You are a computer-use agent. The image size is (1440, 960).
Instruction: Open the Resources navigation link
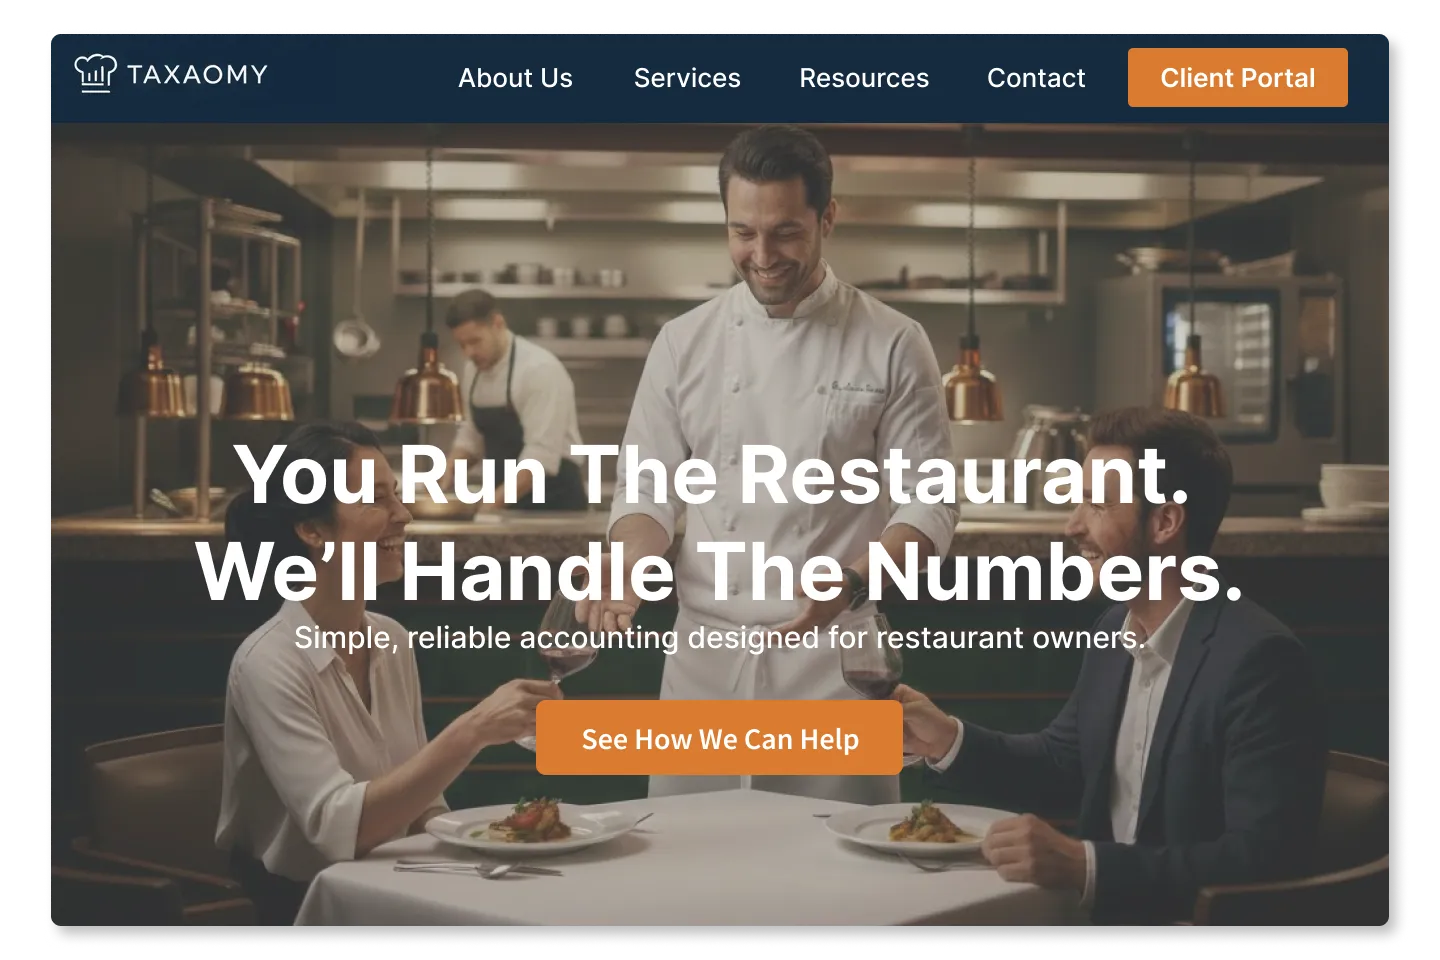[864, 78]
